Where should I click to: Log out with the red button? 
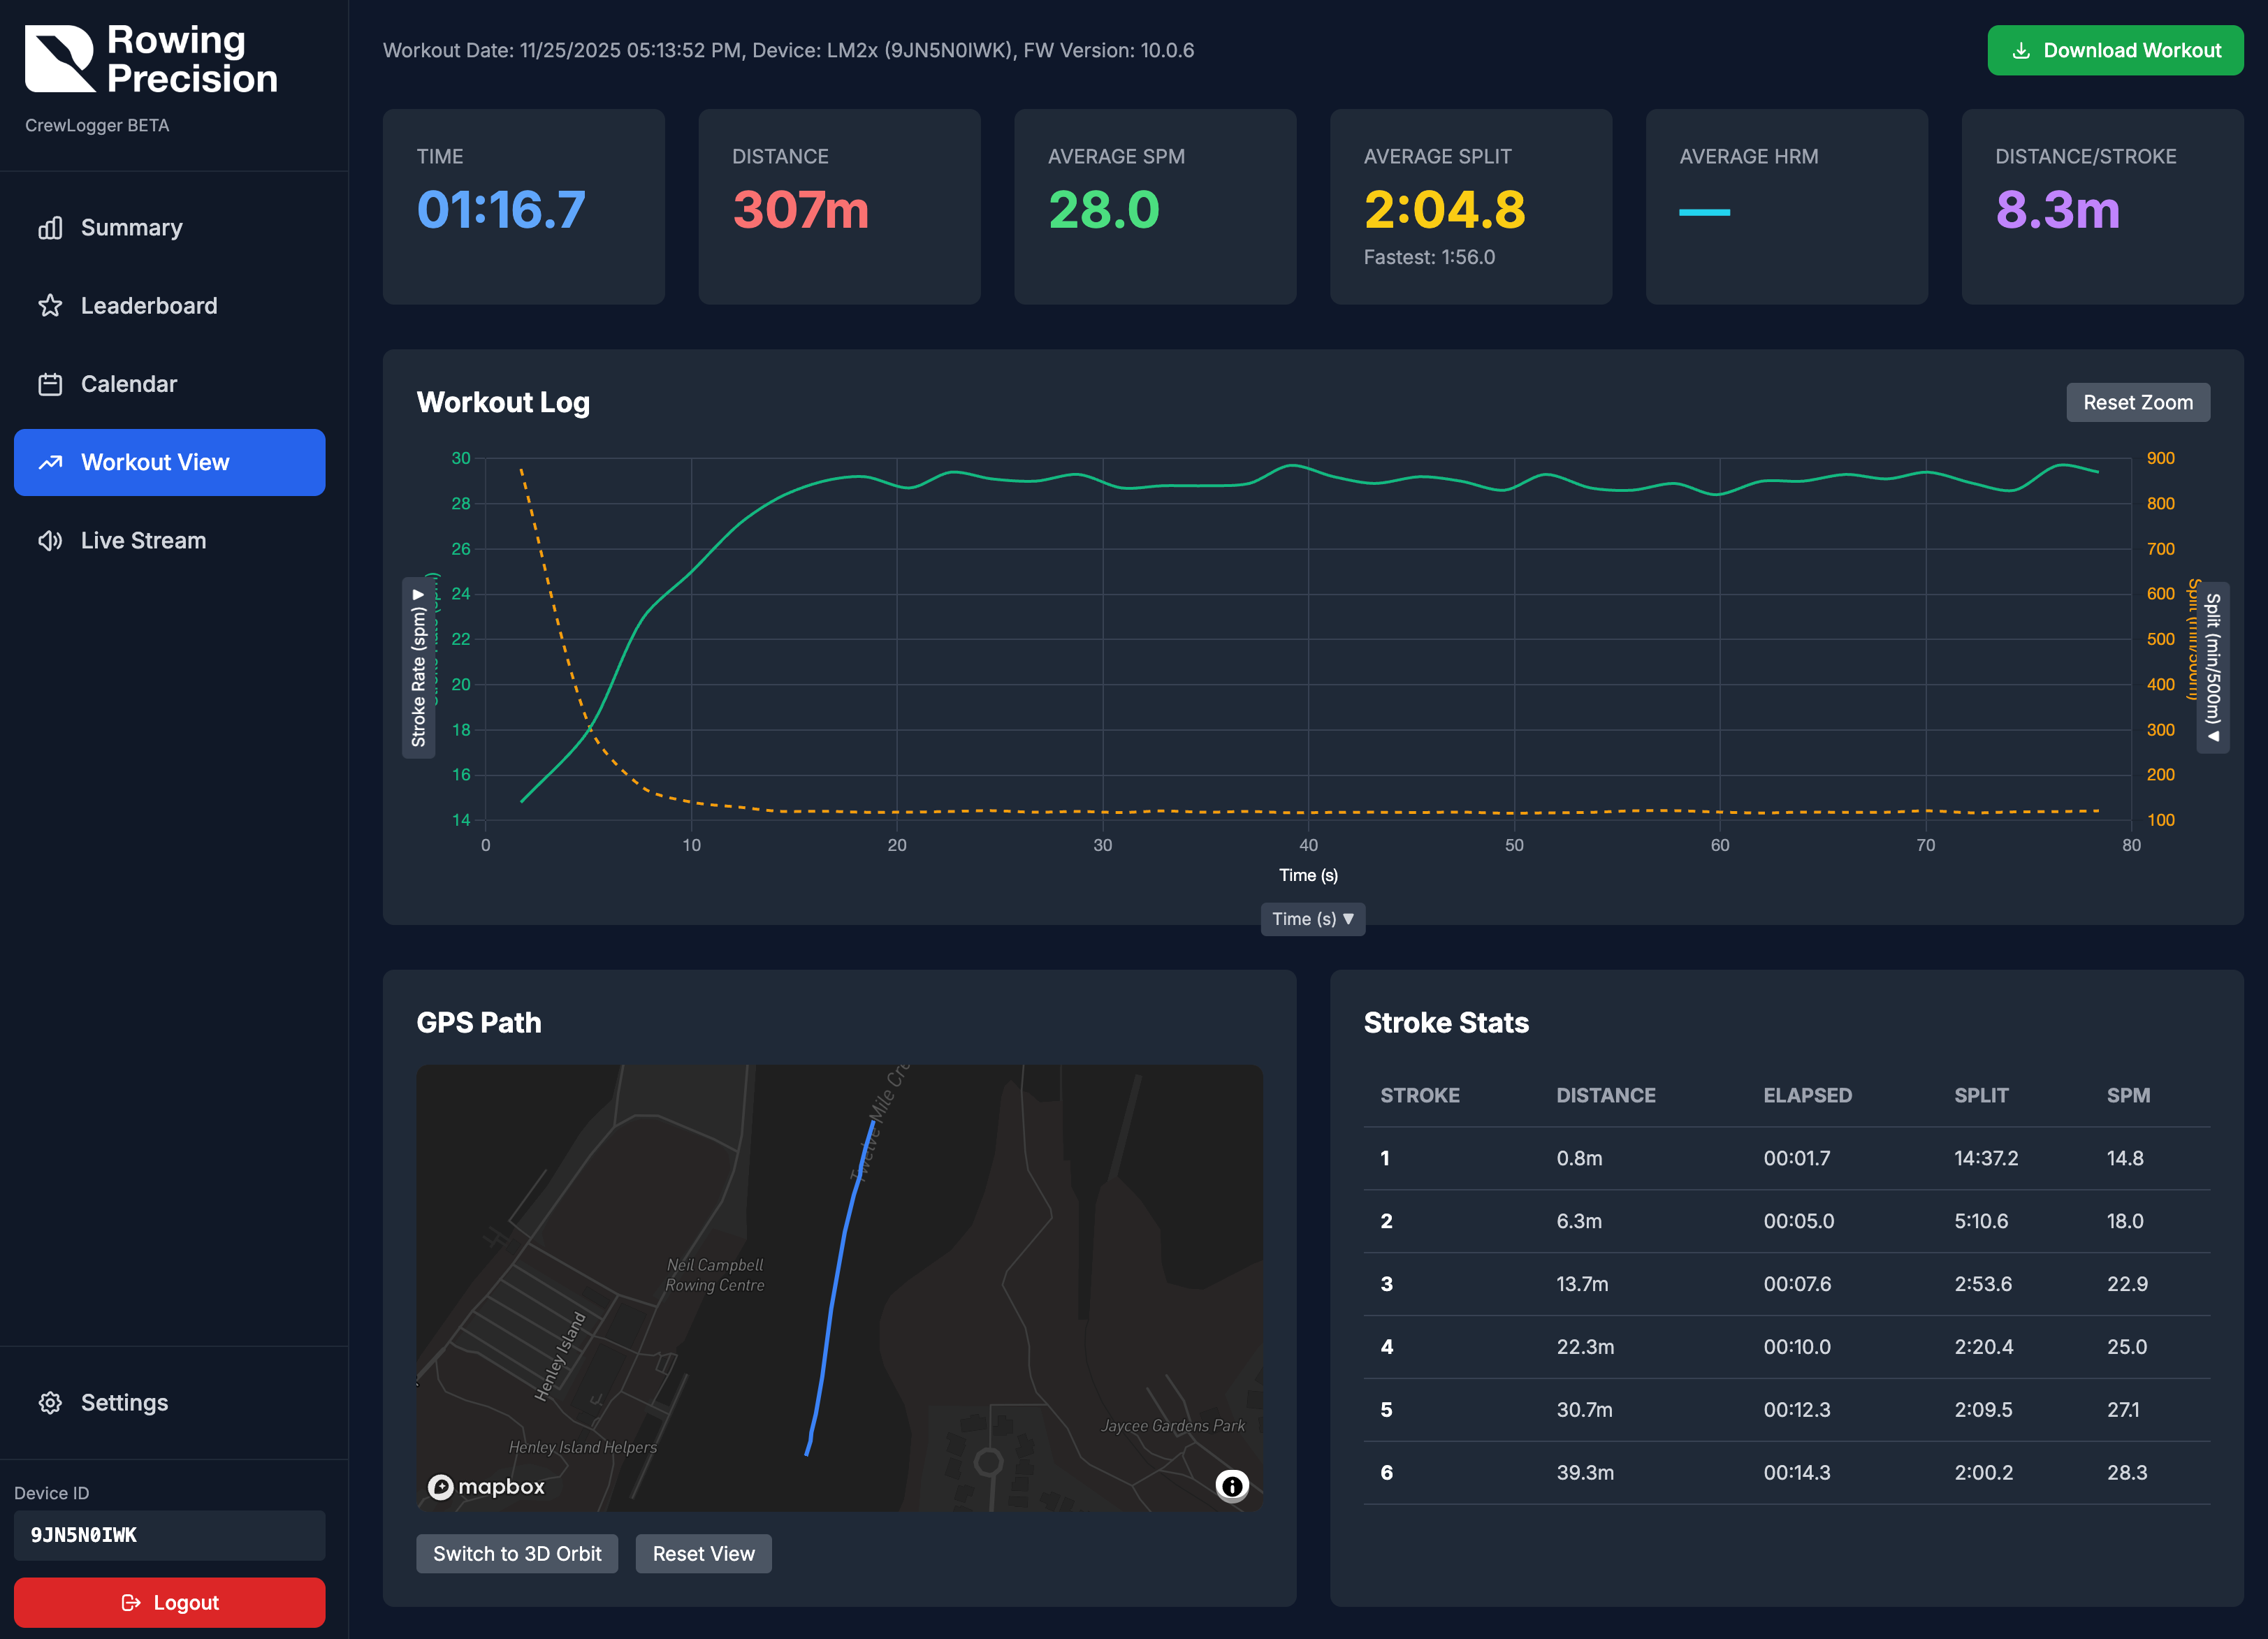coord(170,1603)
